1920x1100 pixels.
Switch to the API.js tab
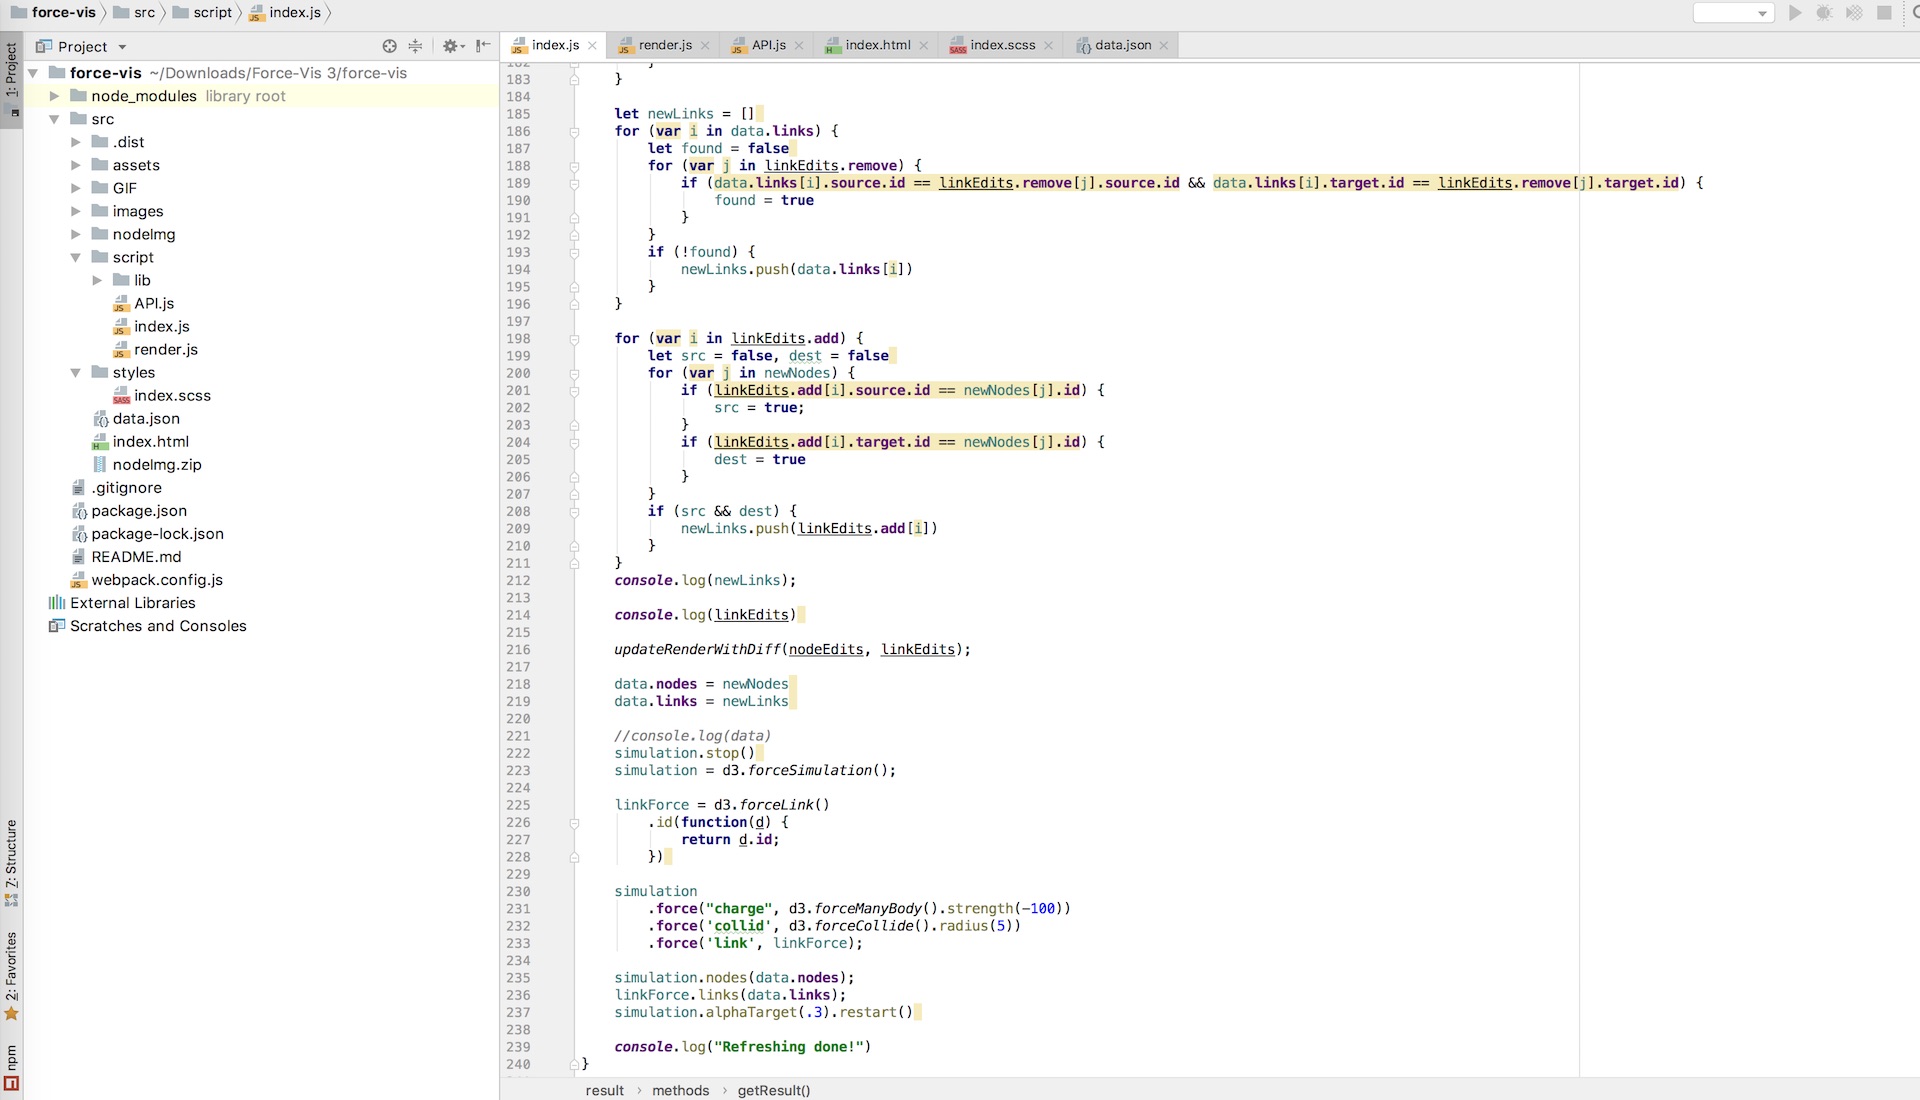pos(768,45)
